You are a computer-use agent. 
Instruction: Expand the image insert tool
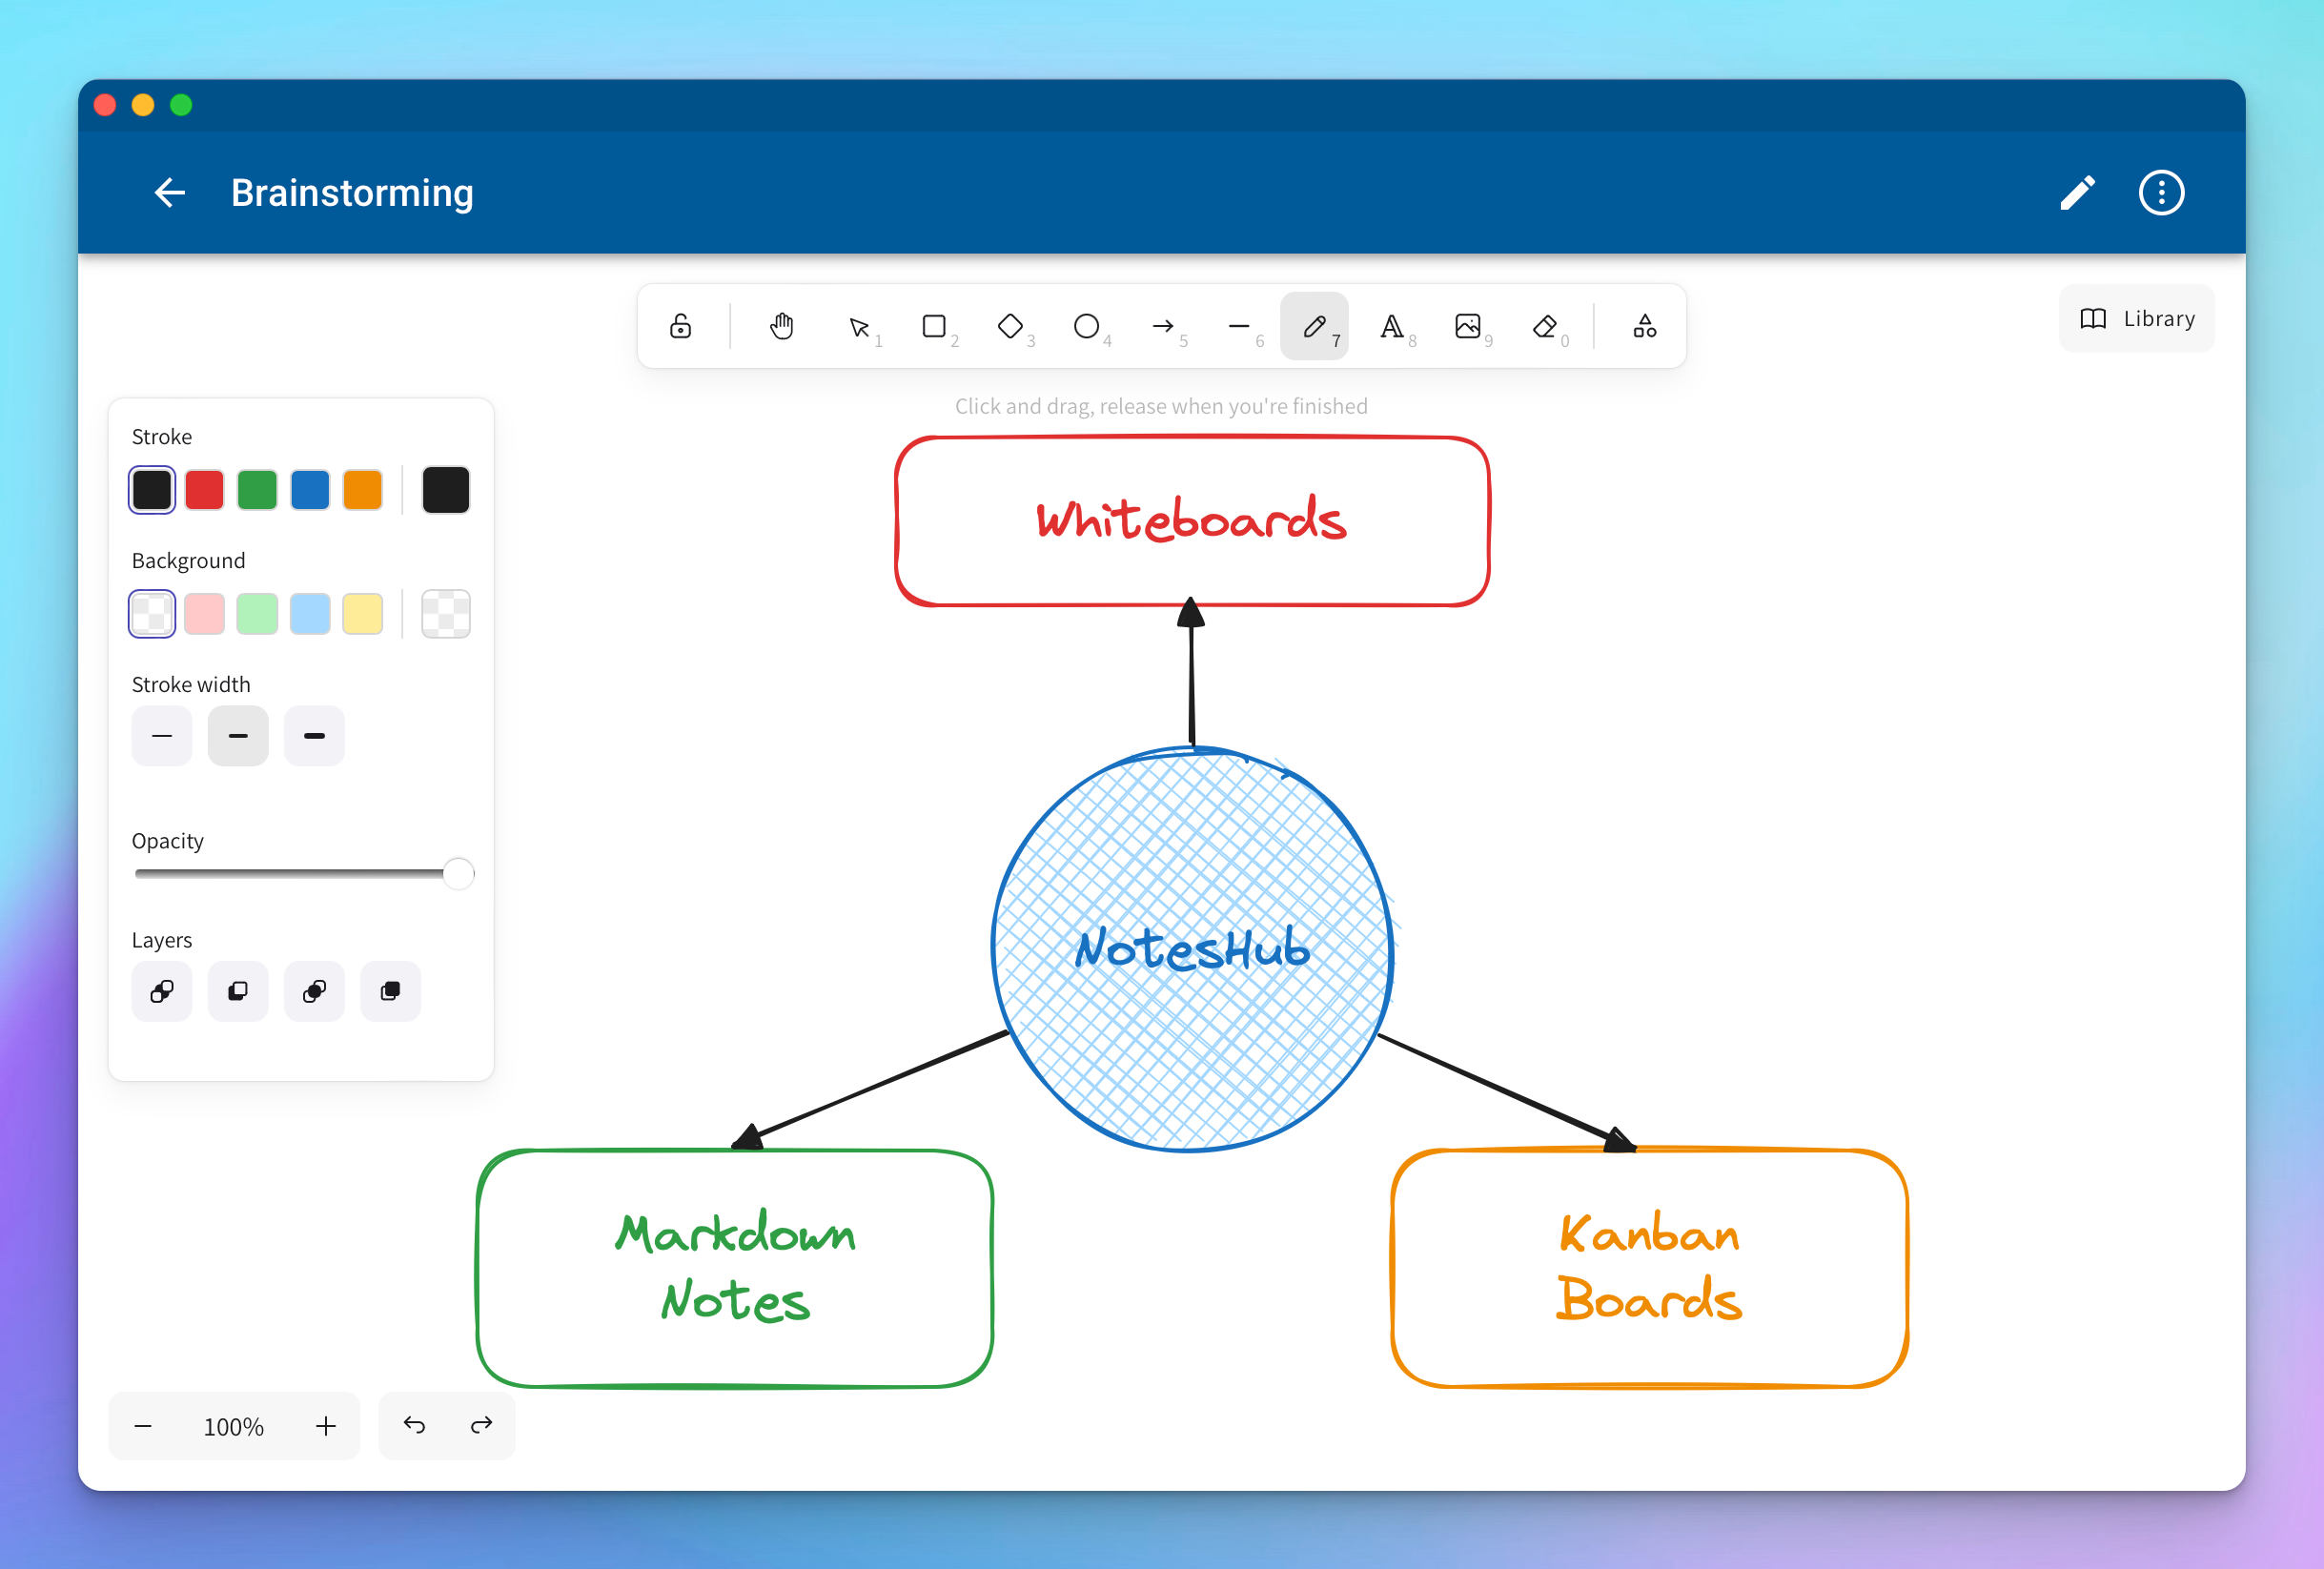pyautogui.click(x=1468, y=326)
